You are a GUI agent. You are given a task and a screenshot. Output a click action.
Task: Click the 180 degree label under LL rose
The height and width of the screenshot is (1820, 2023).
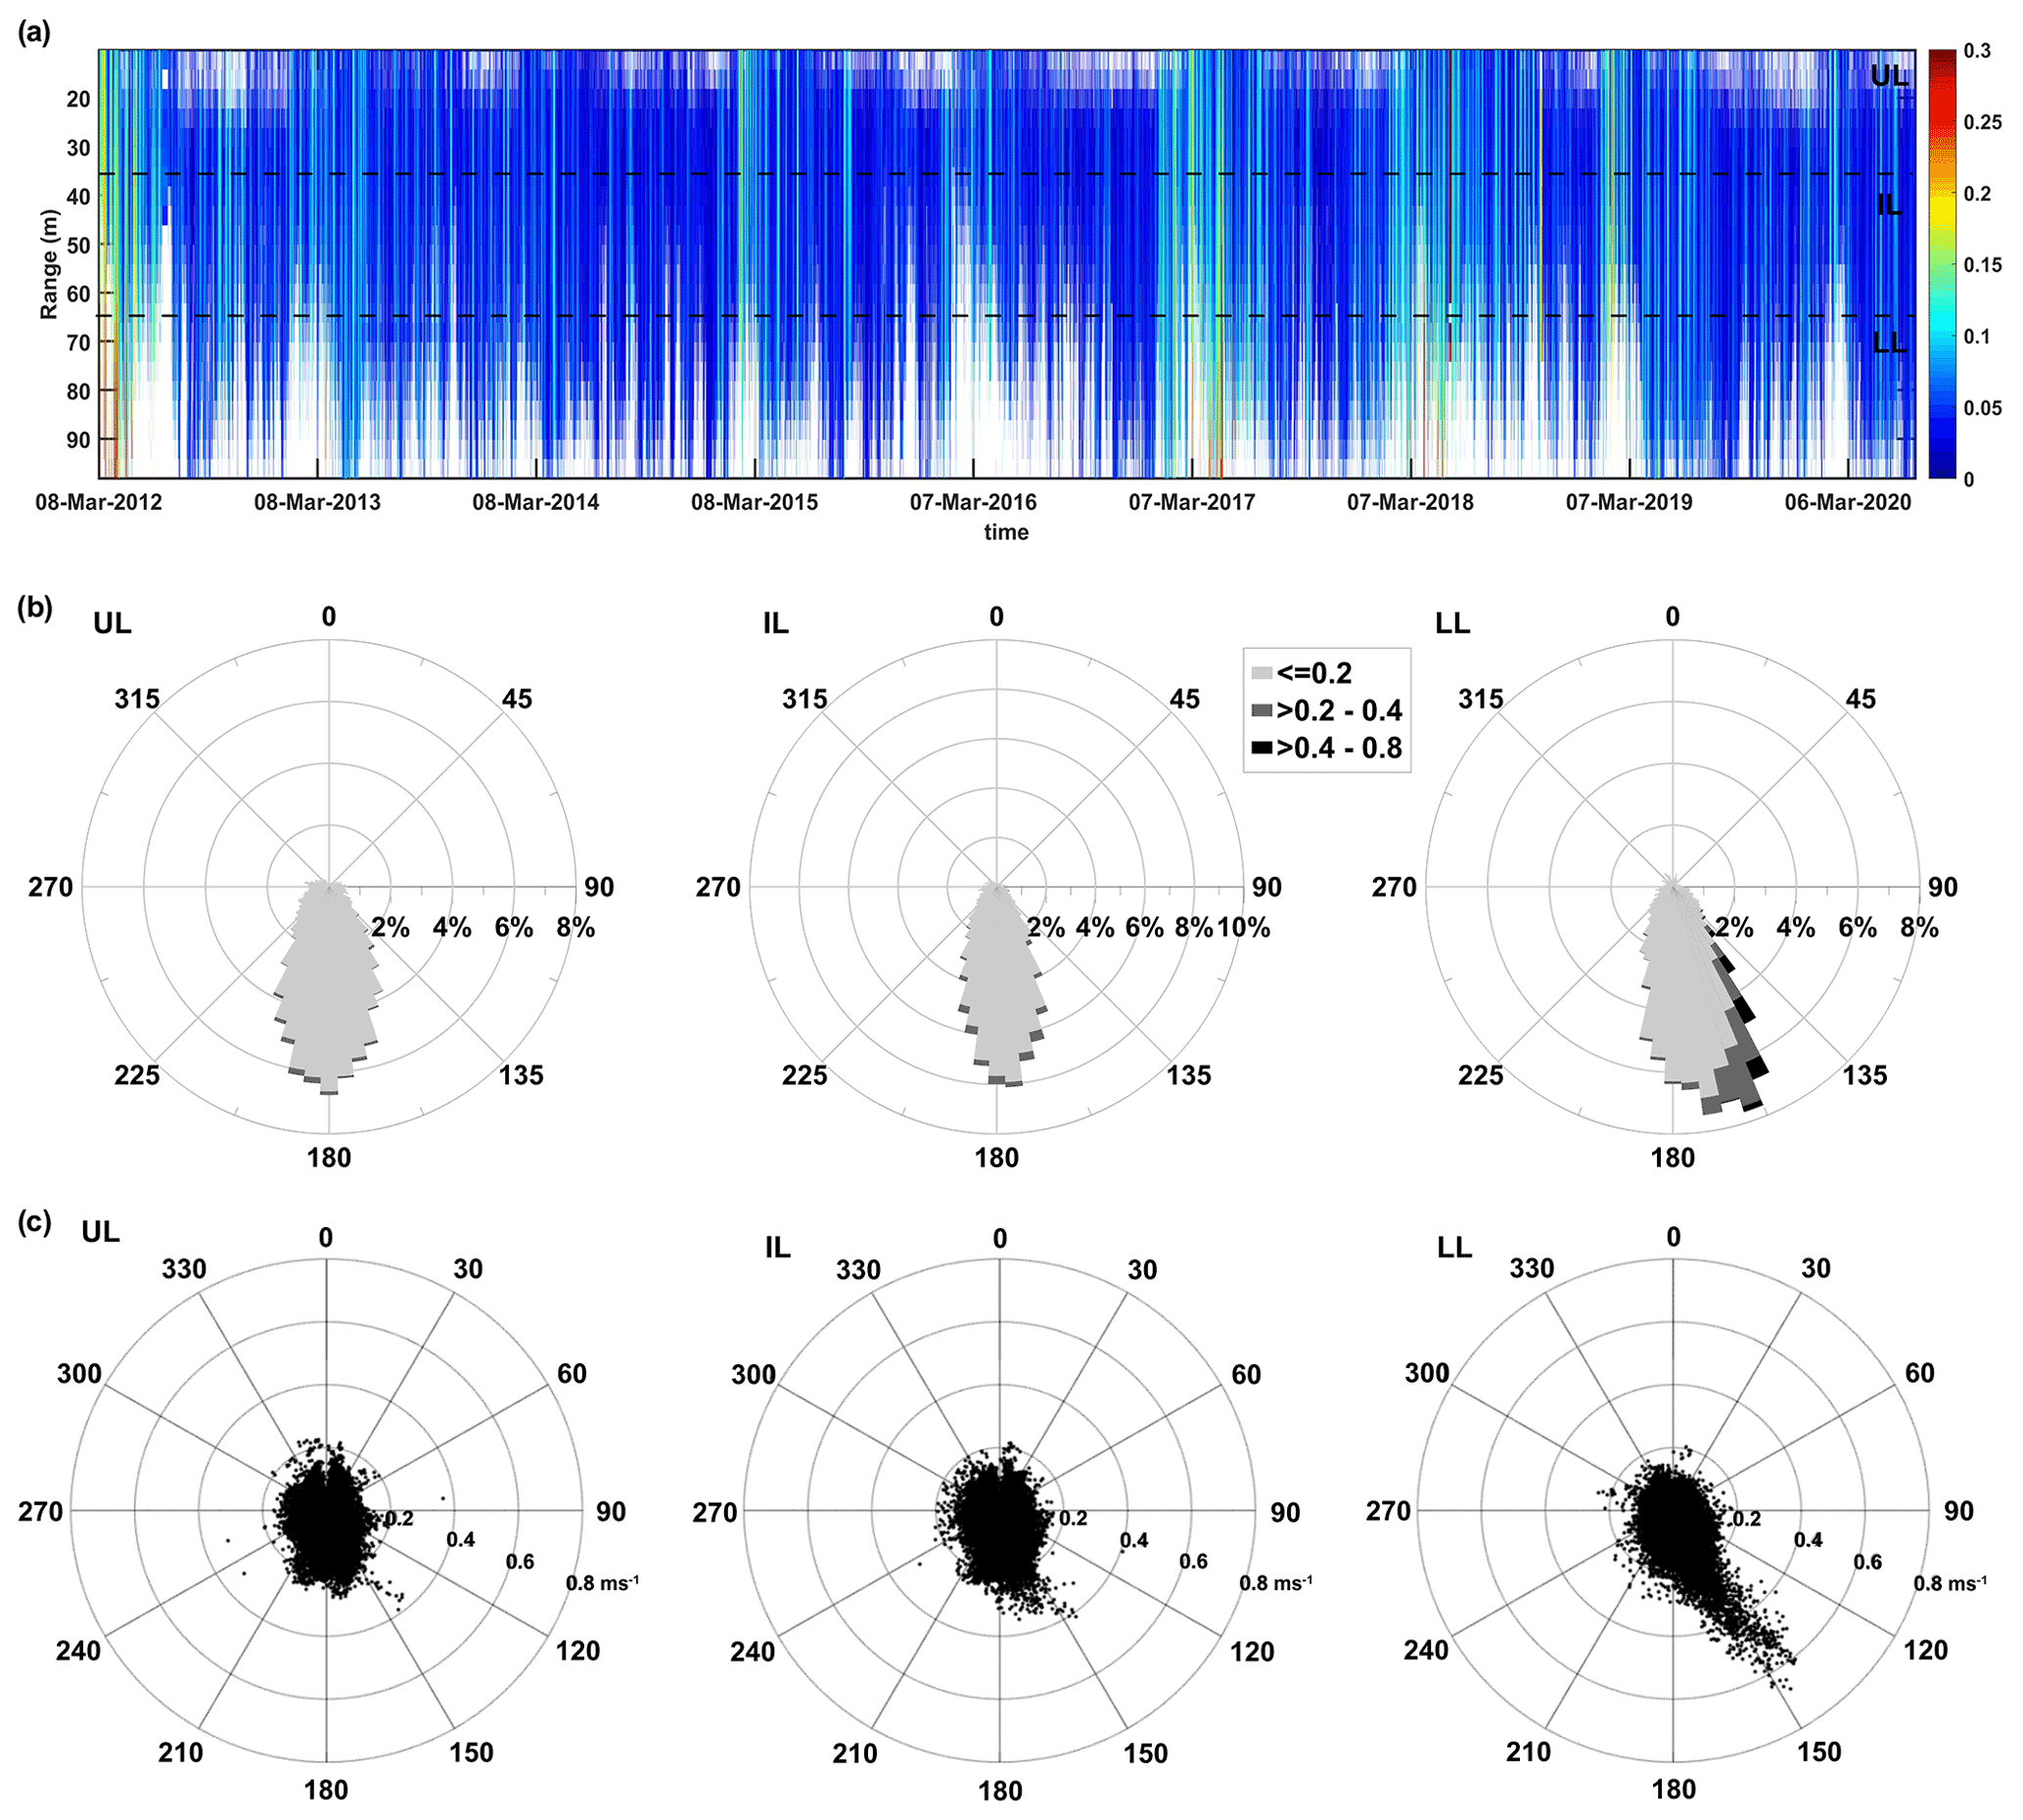1673,1158
